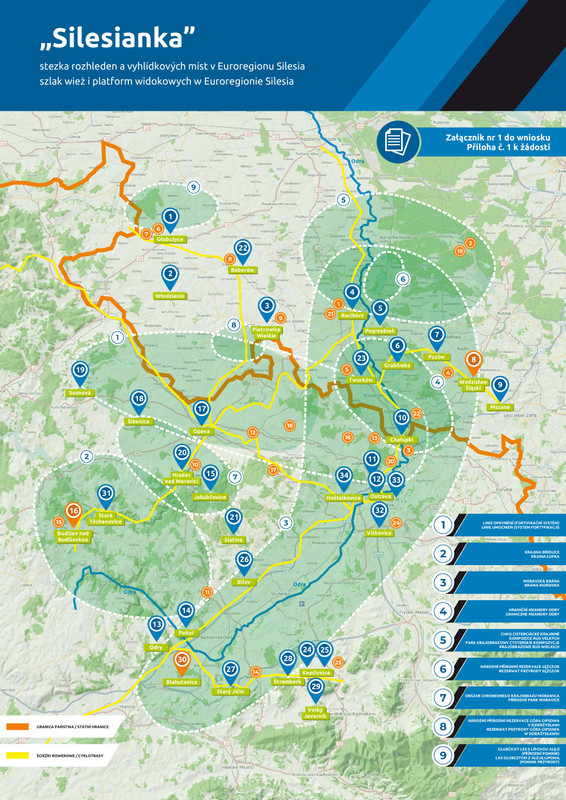Click blue pin 3 above Pietrowice Wielkie
566x800 pixels.
266,309
